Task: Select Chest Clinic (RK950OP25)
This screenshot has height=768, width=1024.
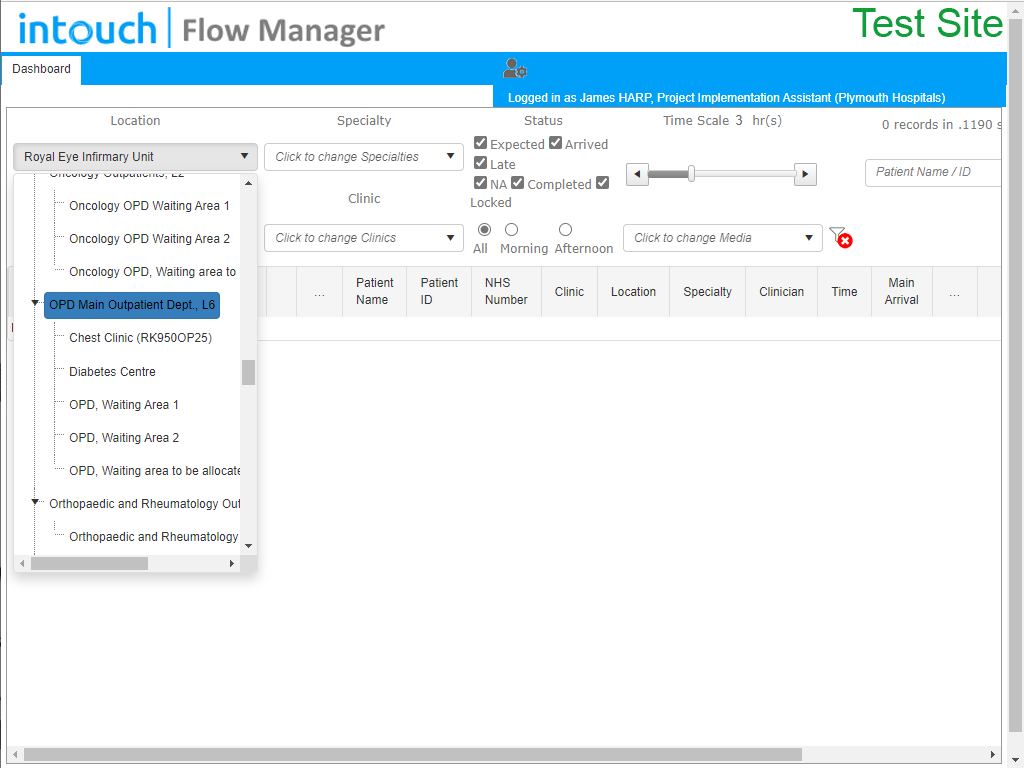Action: pos(140,338)
